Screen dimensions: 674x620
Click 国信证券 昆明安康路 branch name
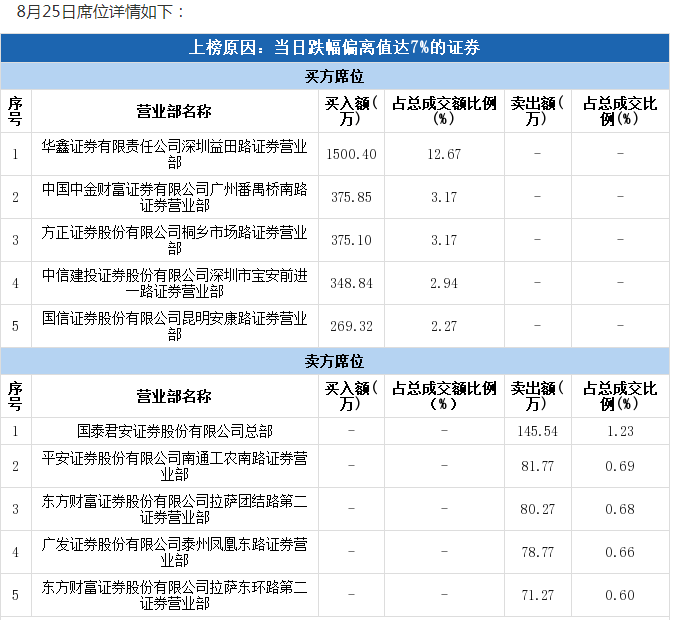point(175,326)
